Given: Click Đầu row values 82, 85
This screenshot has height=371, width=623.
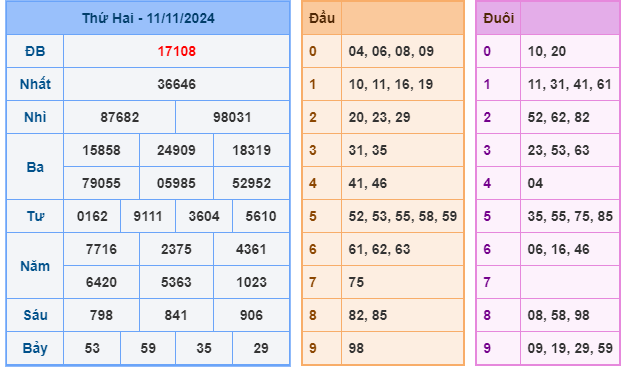Looking at the screenshot, I should point(368,315).
